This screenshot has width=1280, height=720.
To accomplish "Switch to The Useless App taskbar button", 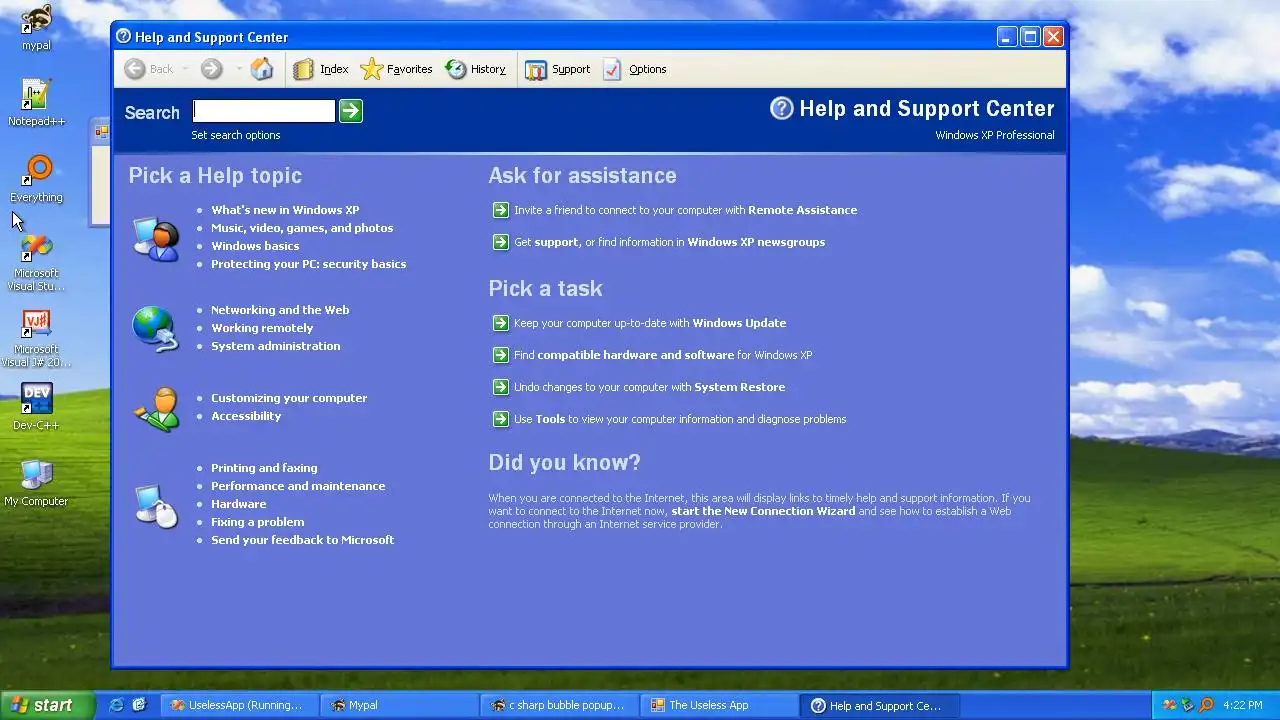I will pyautogui.click(x=719, y=705).
